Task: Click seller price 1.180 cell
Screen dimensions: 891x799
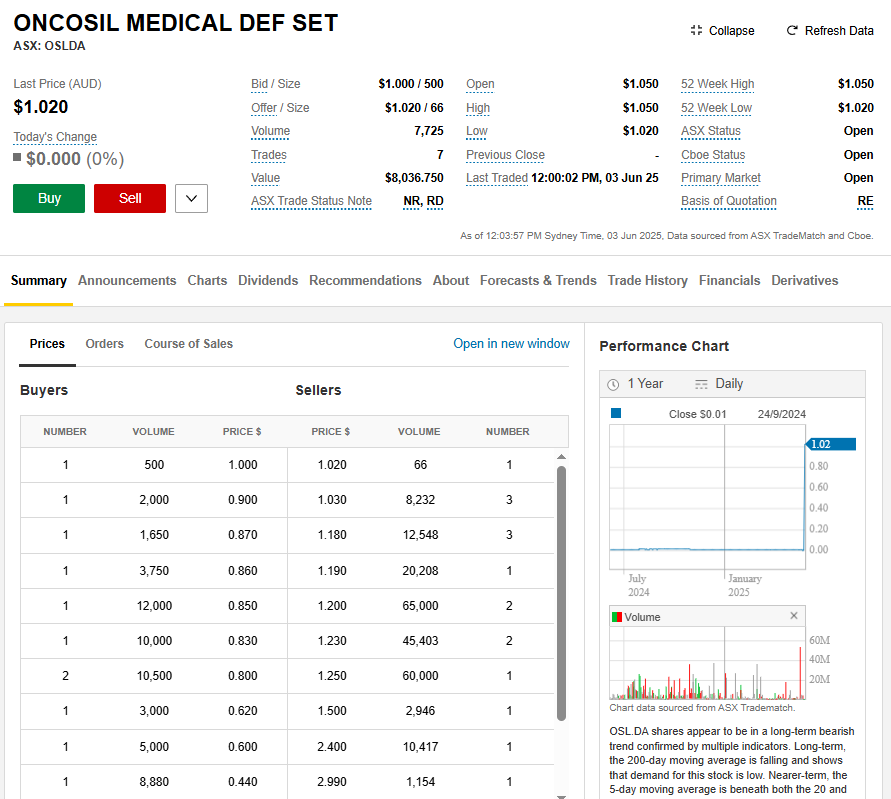Action: [x=332, y=535]
